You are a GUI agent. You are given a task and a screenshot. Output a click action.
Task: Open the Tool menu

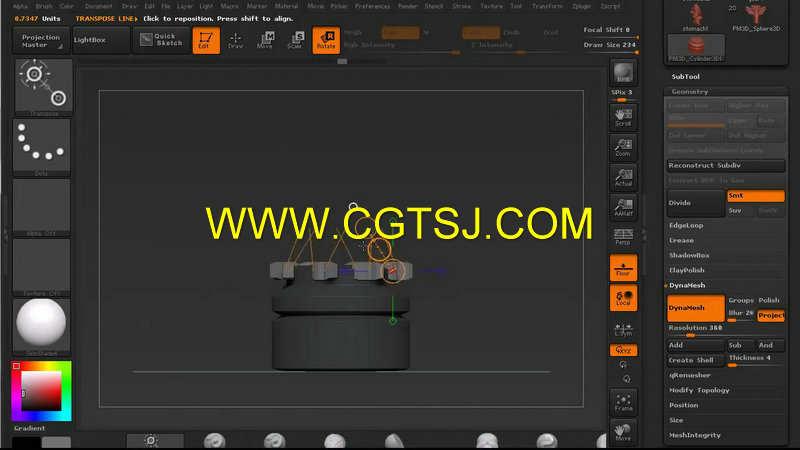[516, 7]
